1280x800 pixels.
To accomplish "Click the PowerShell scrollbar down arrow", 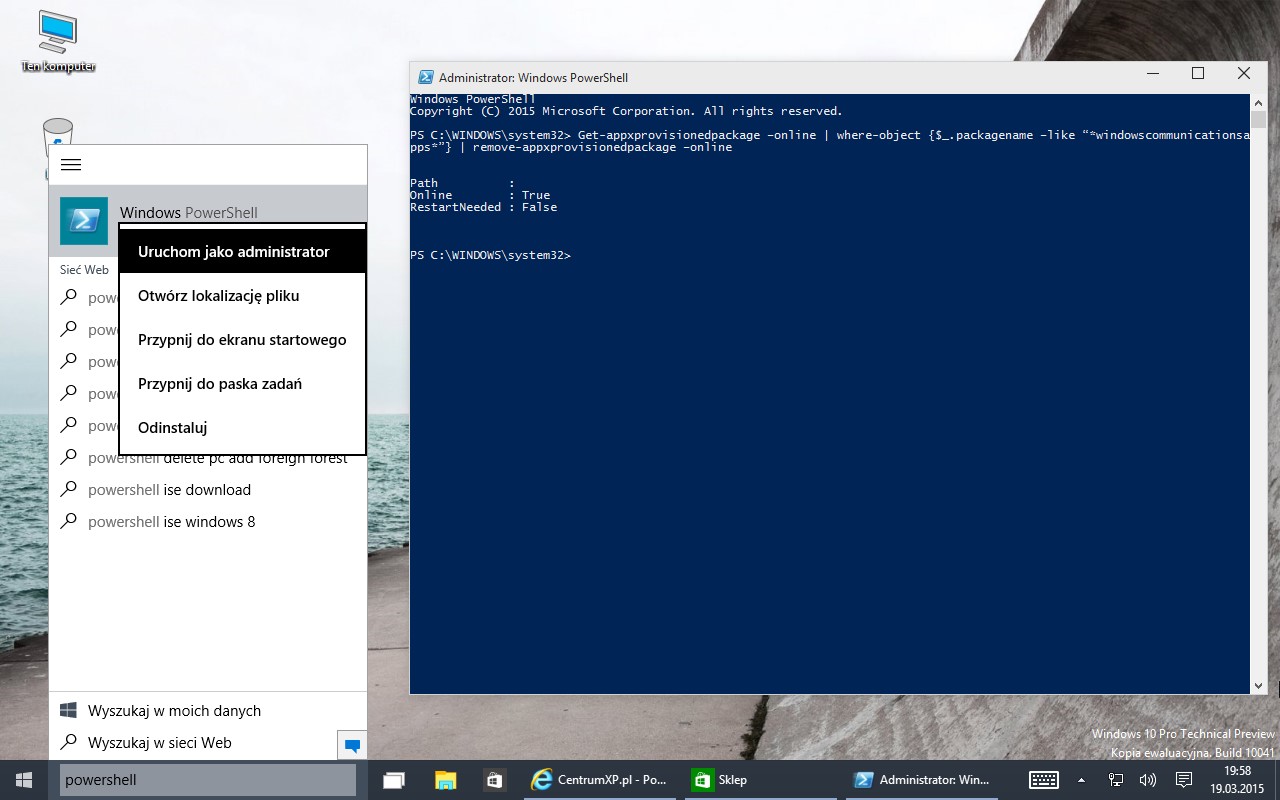I will click(1259, 686).
